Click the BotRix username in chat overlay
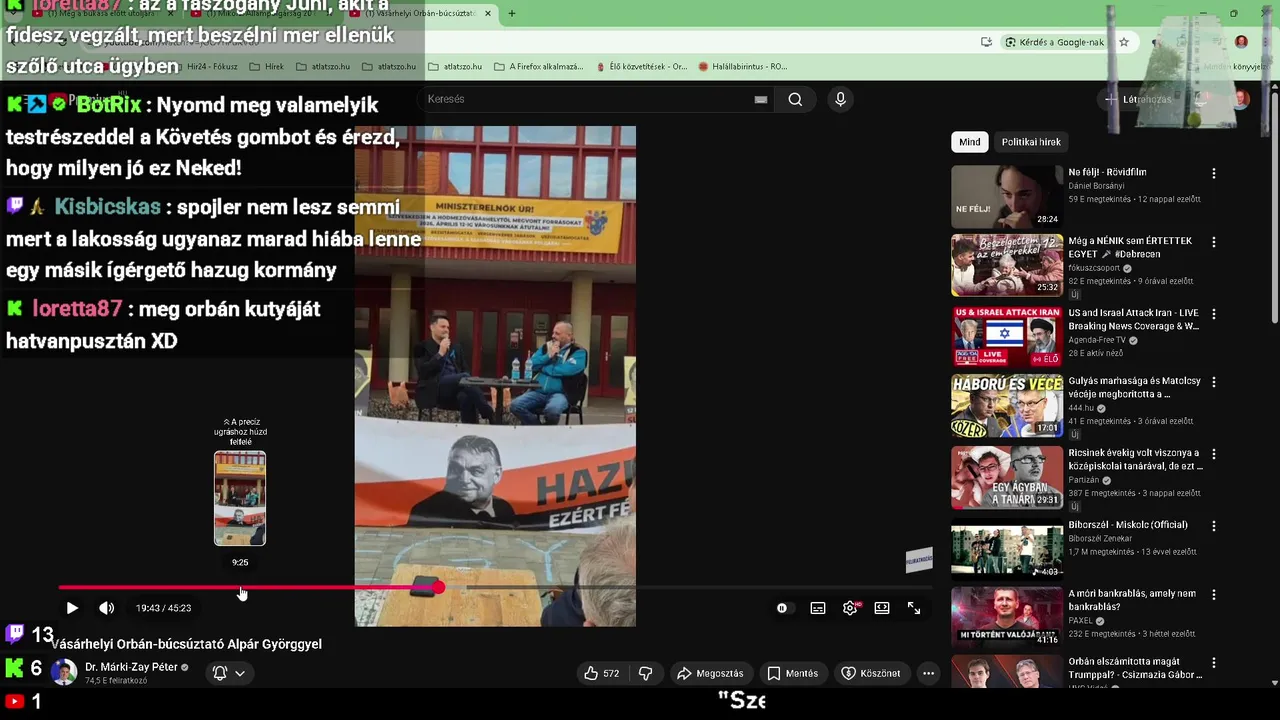Viewport: 1280px width, 720px height. [x=109, y=104]
